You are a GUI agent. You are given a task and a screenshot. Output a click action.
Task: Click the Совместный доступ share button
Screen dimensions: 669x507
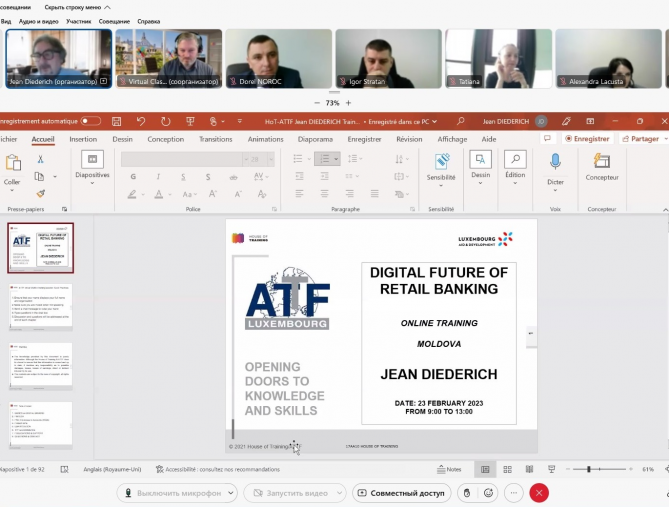click(x=401, y=492)
